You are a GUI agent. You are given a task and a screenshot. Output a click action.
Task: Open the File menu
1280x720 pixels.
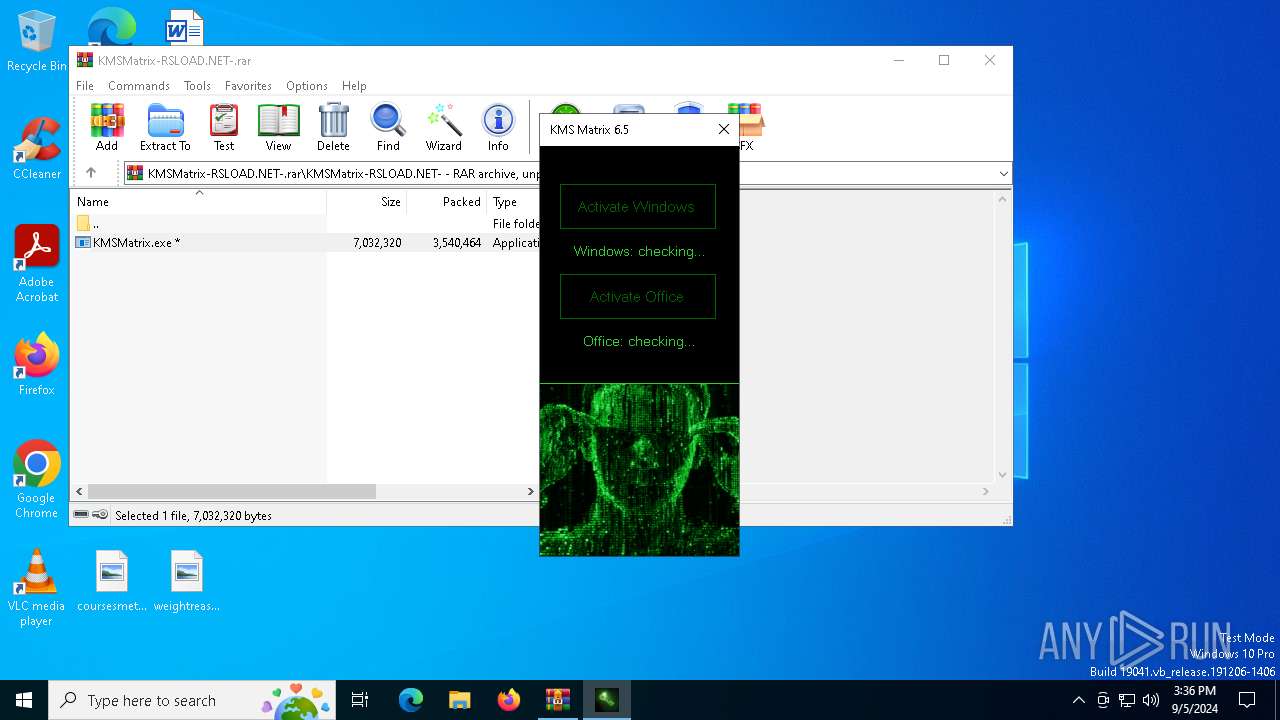(x=85, y=86)
